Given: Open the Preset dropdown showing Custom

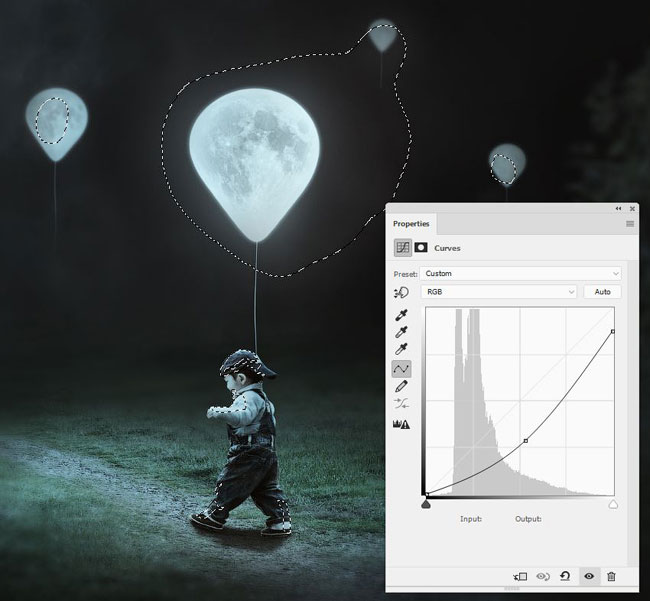Looking at the screenshot, I should tap(521, 274).
